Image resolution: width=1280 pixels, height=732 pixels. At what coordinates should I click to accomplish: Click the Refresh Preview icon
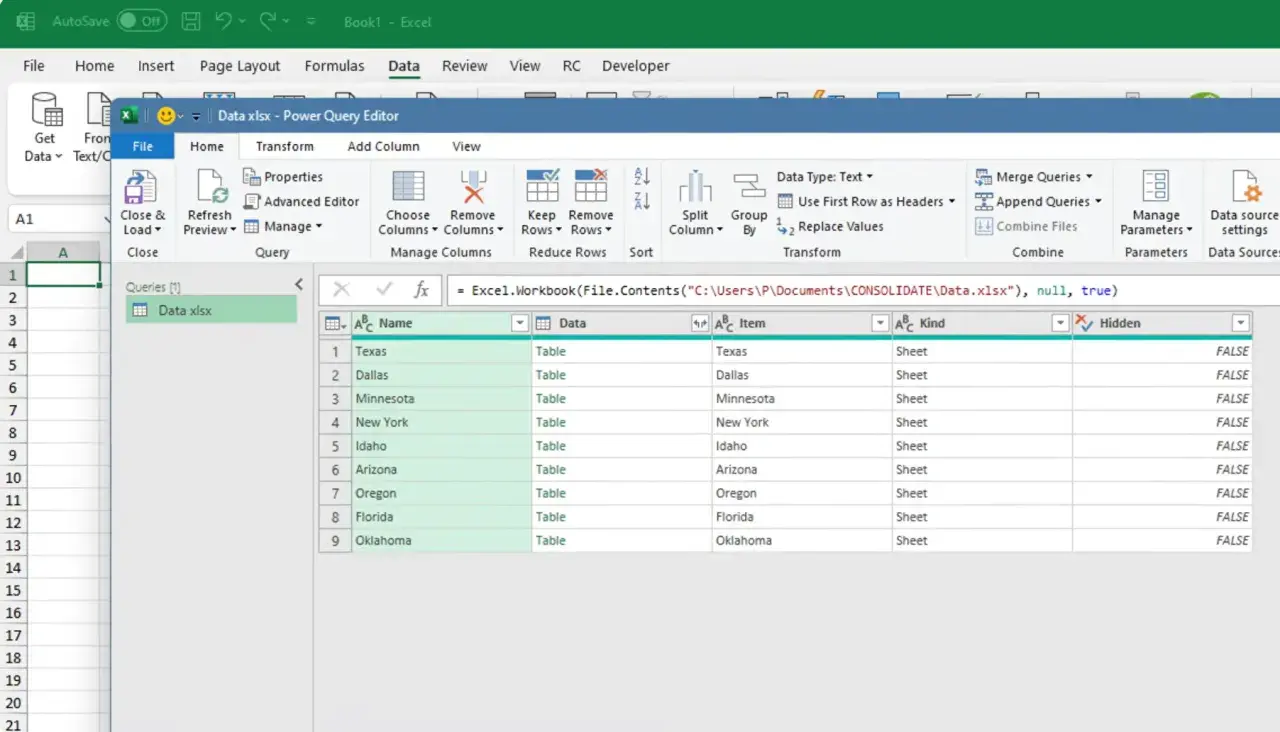[x=211, y=187]
